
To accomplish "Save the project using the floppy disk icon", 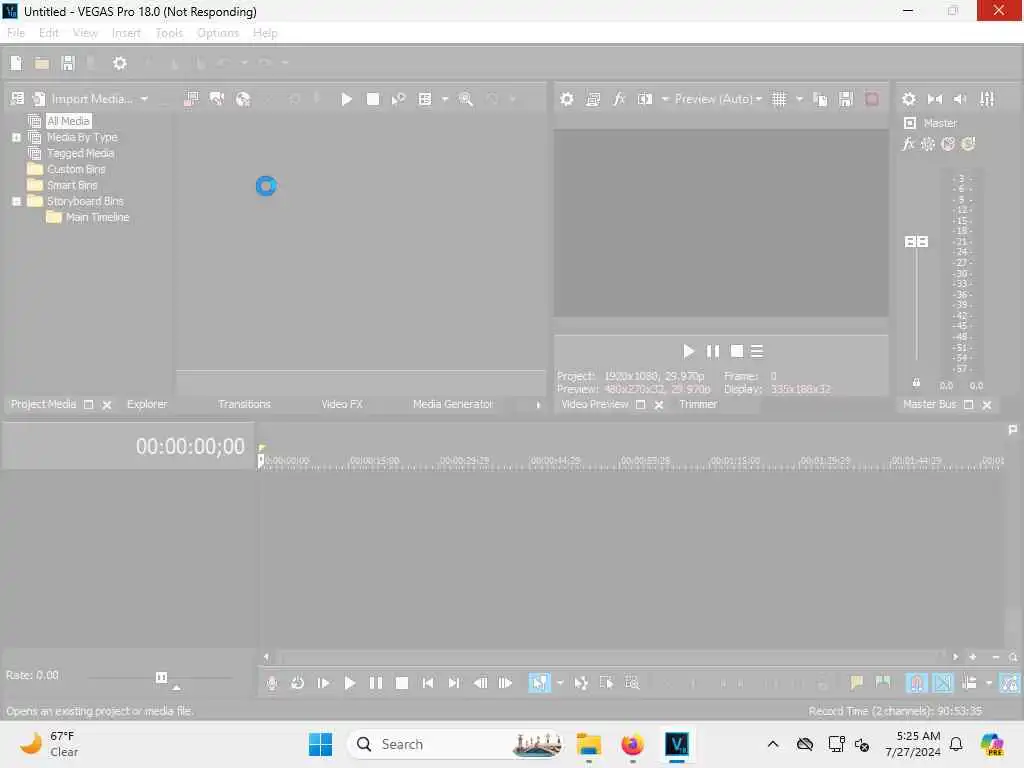I will tap(68, 63).
